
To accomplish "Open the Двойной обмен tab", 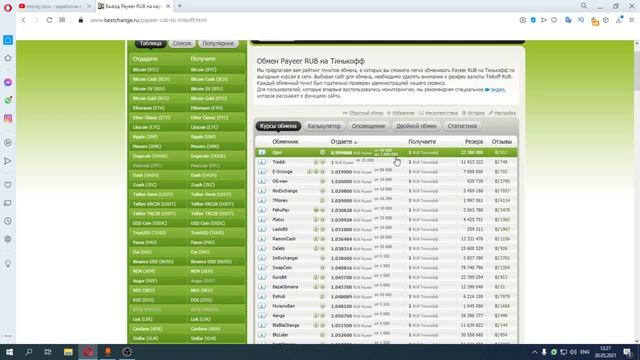I will (416, 126).
